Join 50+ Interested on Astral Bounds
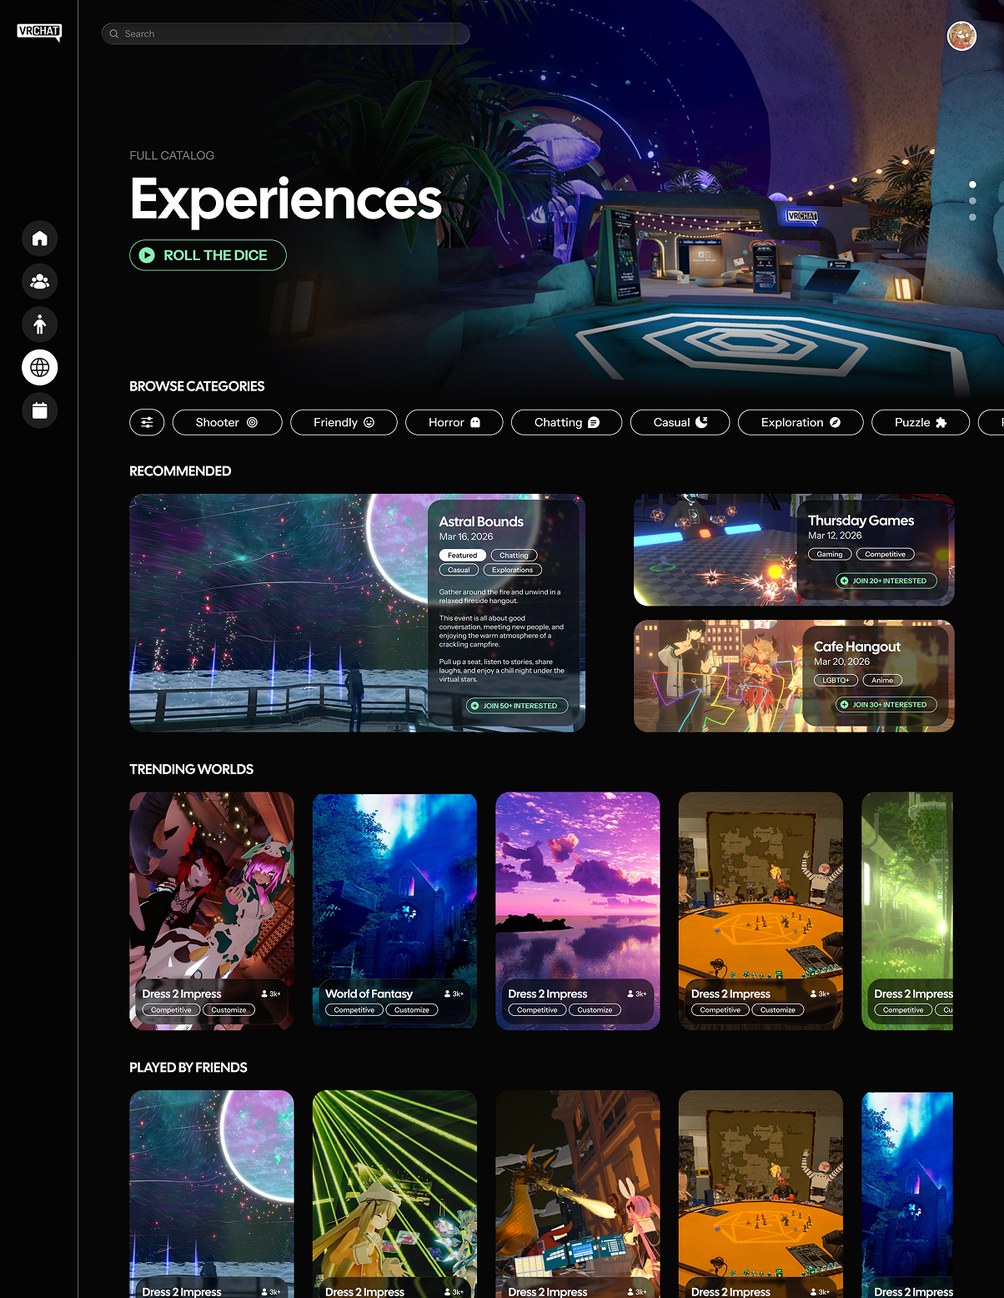 pos(517,706)
